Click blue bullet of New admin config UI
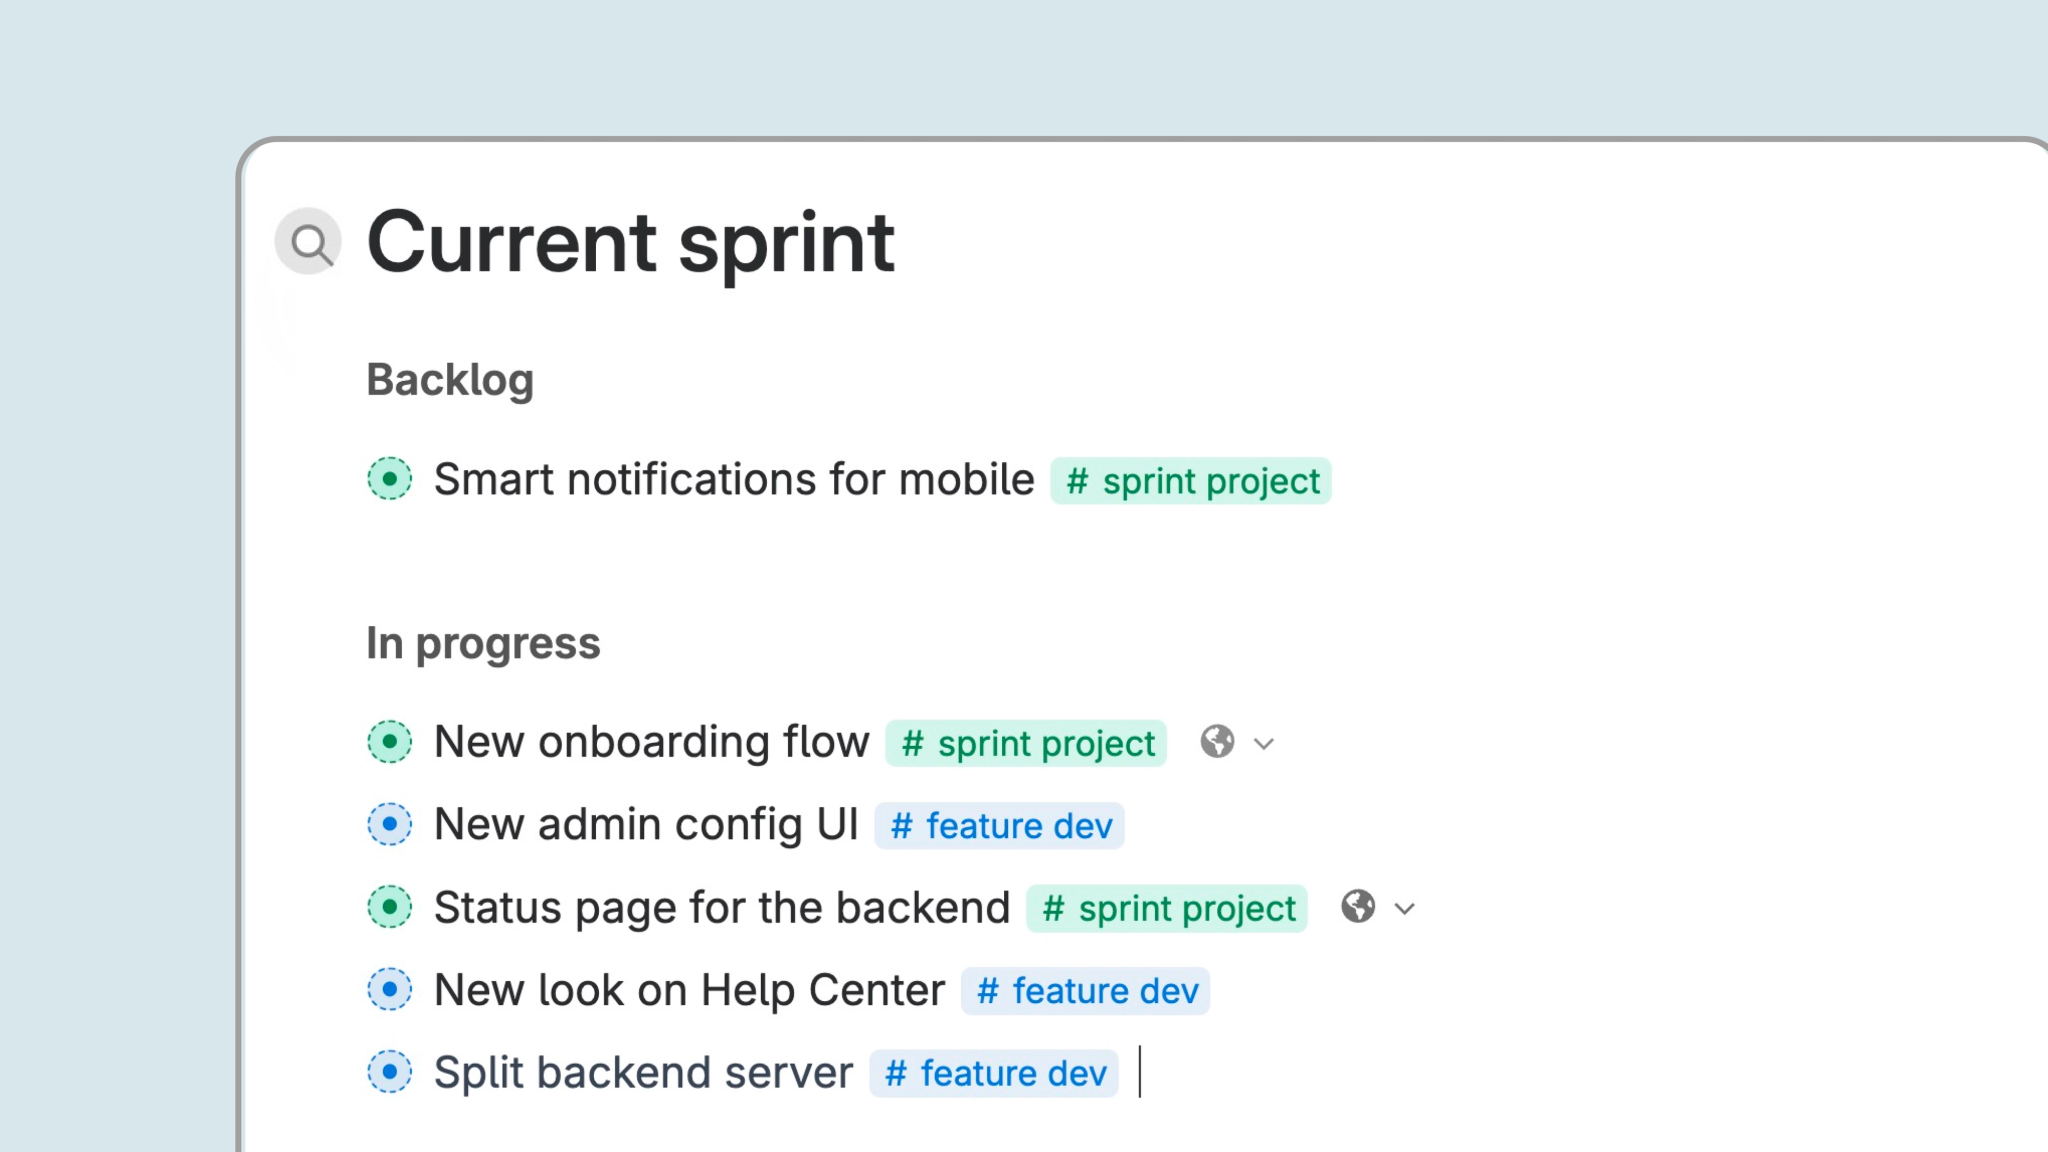This screenshot has height=1152, width=2048. (389, 825)
